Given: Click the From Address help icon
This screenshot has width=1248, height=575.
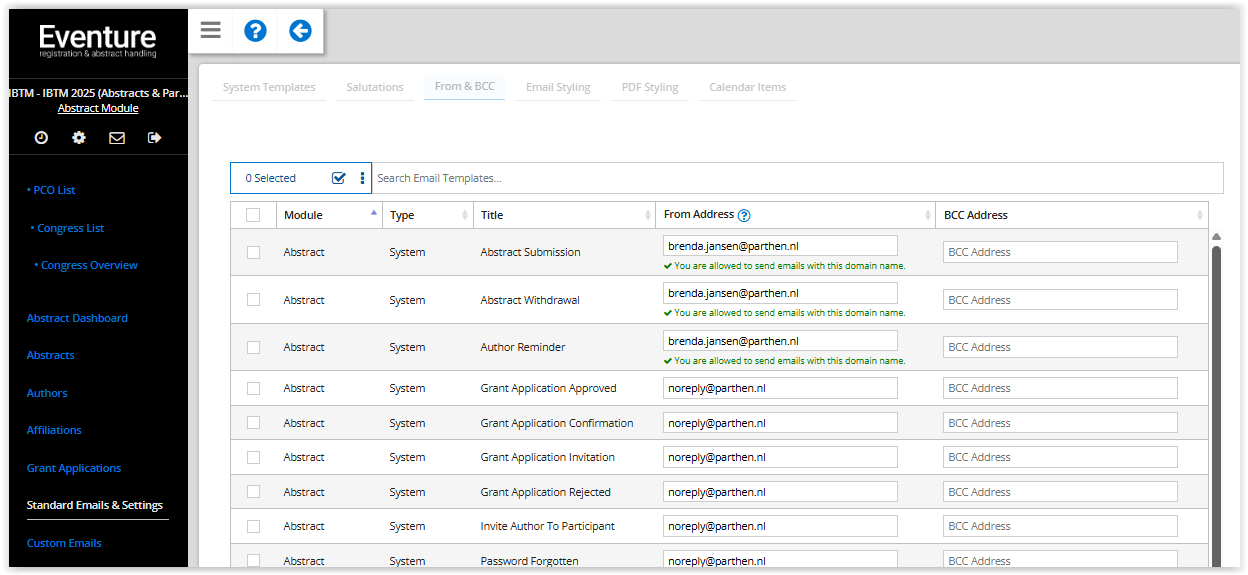Looking at the screenshot, I should click(x=744, y=215).
